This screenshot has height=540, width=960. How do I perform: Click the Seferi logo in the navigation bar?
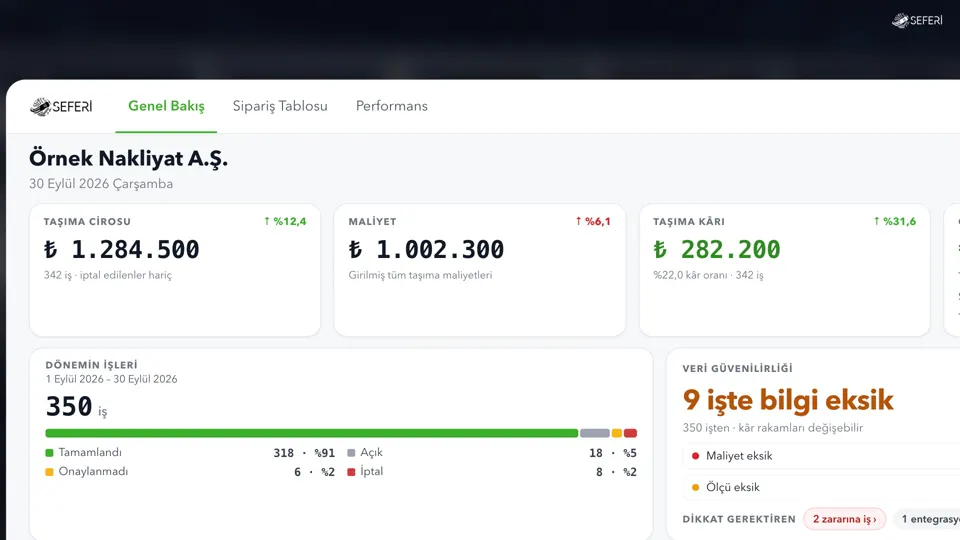point(61,107)
